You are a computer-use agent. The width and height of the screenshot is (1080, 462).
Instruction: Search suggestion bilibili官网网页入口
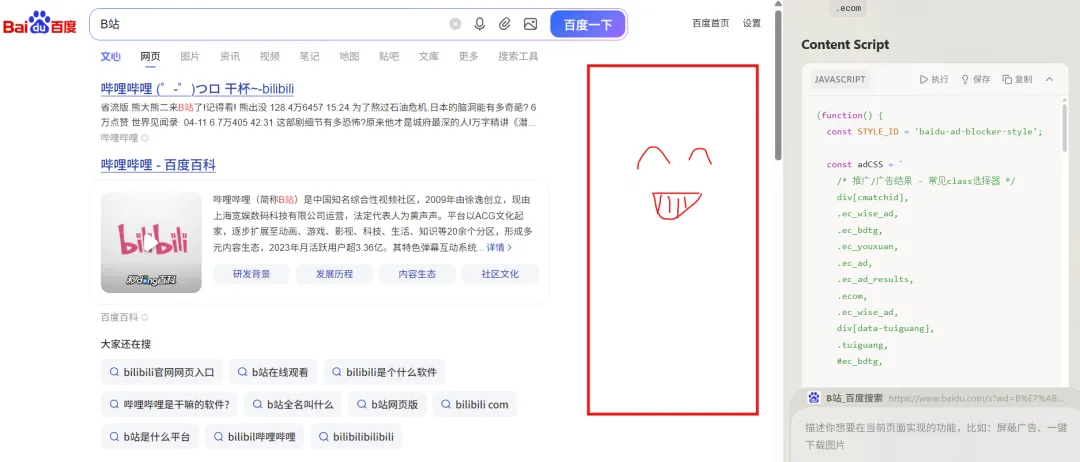click(162, 372)
